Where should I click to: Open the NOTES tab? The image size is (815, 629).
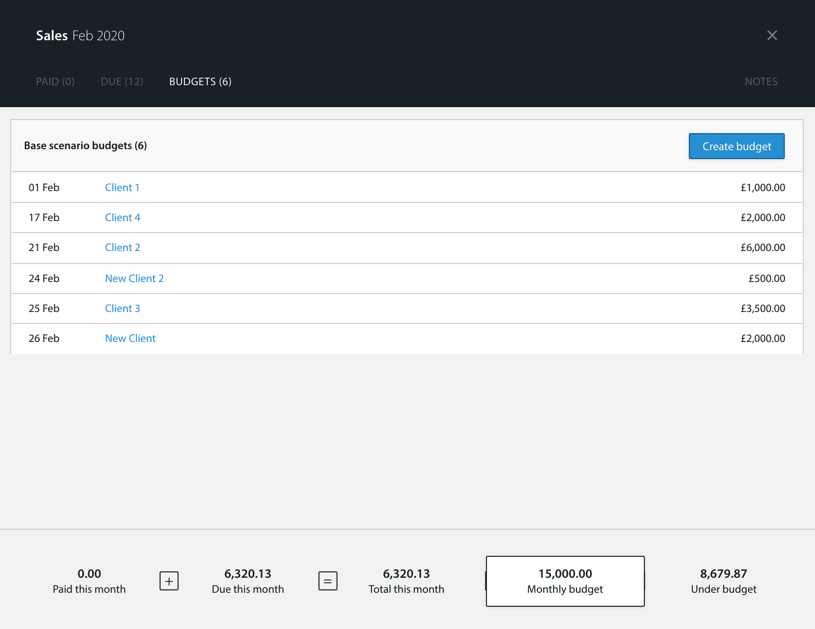760,82
